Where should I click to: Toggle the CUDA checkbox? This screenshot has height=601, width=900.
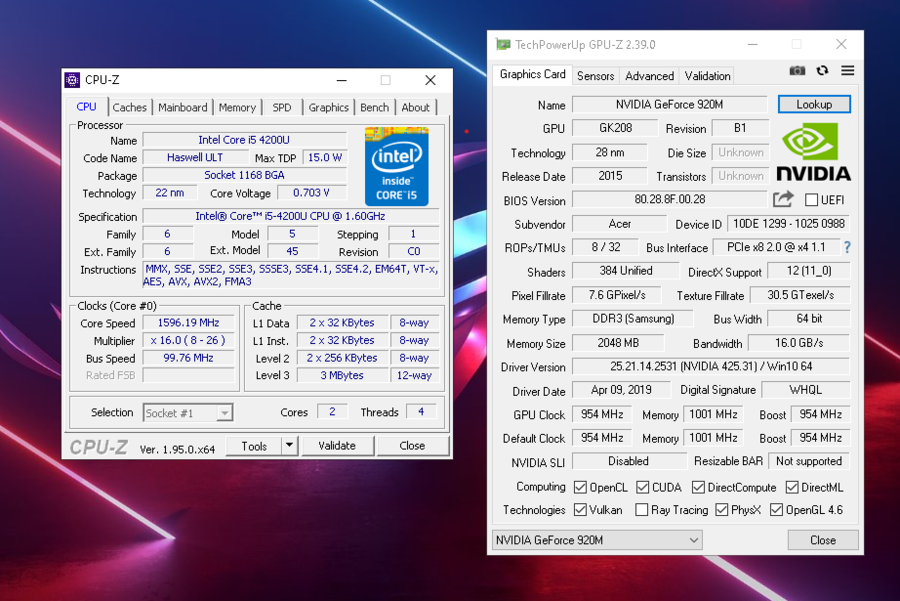pos(641,487)
